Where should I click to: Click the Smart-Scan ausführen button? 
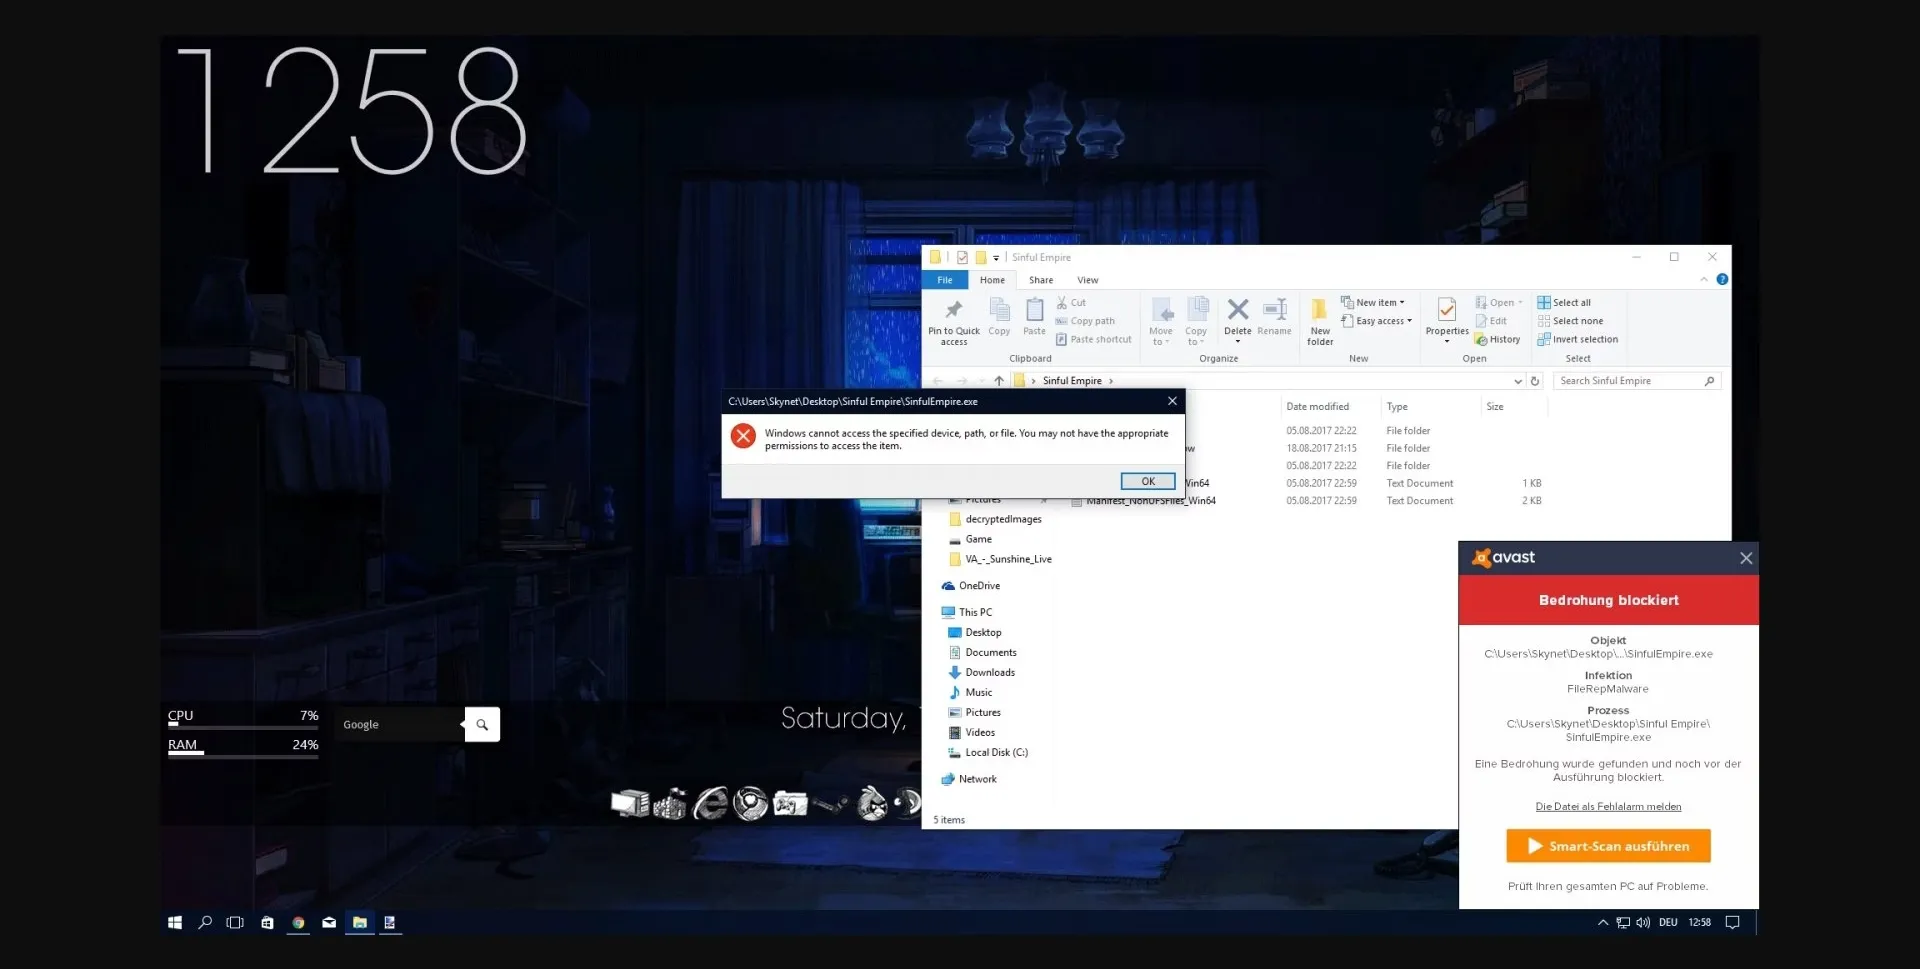point(1608,846)
